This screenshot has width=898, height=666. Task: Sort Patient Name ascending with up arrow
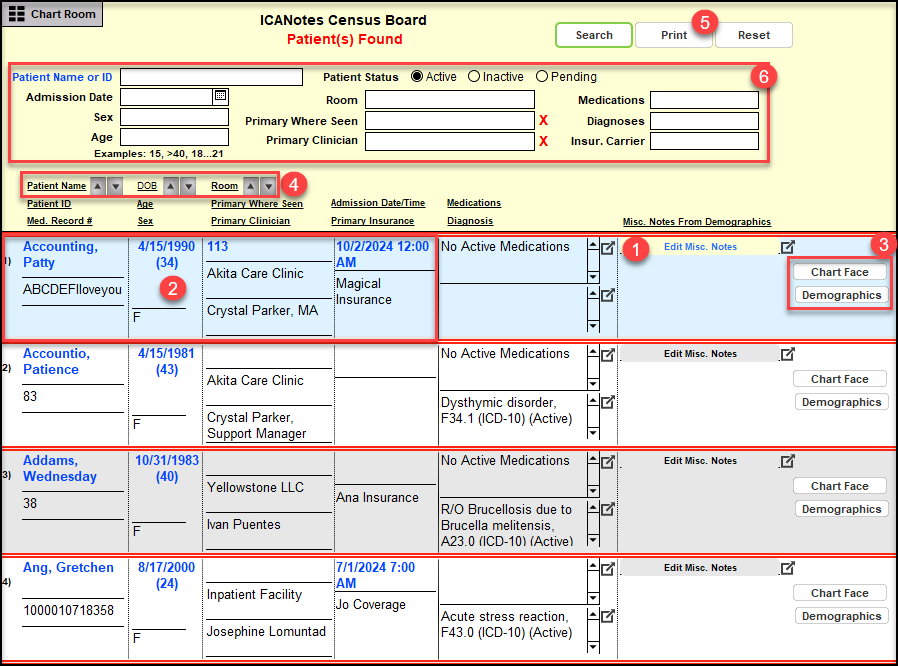click(x=97, y=186)
